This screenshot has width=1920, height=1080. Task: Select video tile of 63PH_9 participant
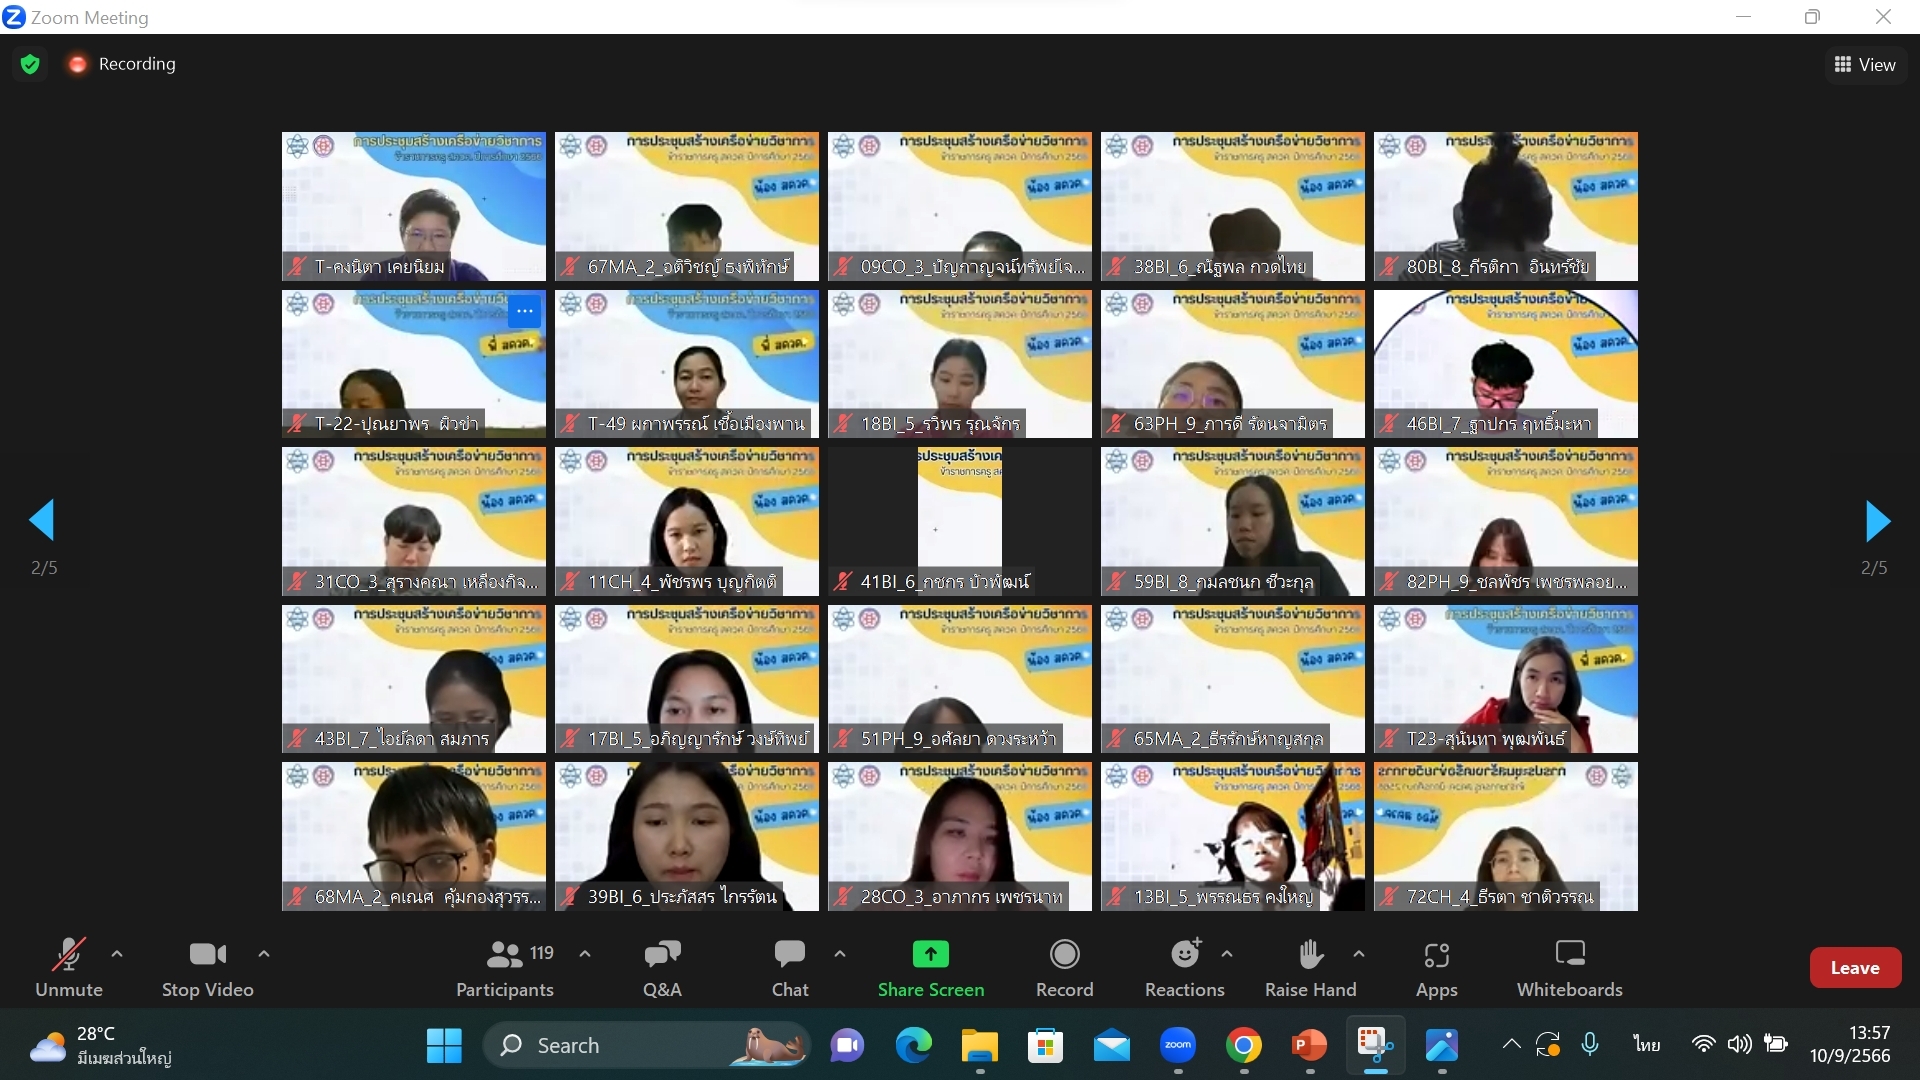pos(1233,364)
